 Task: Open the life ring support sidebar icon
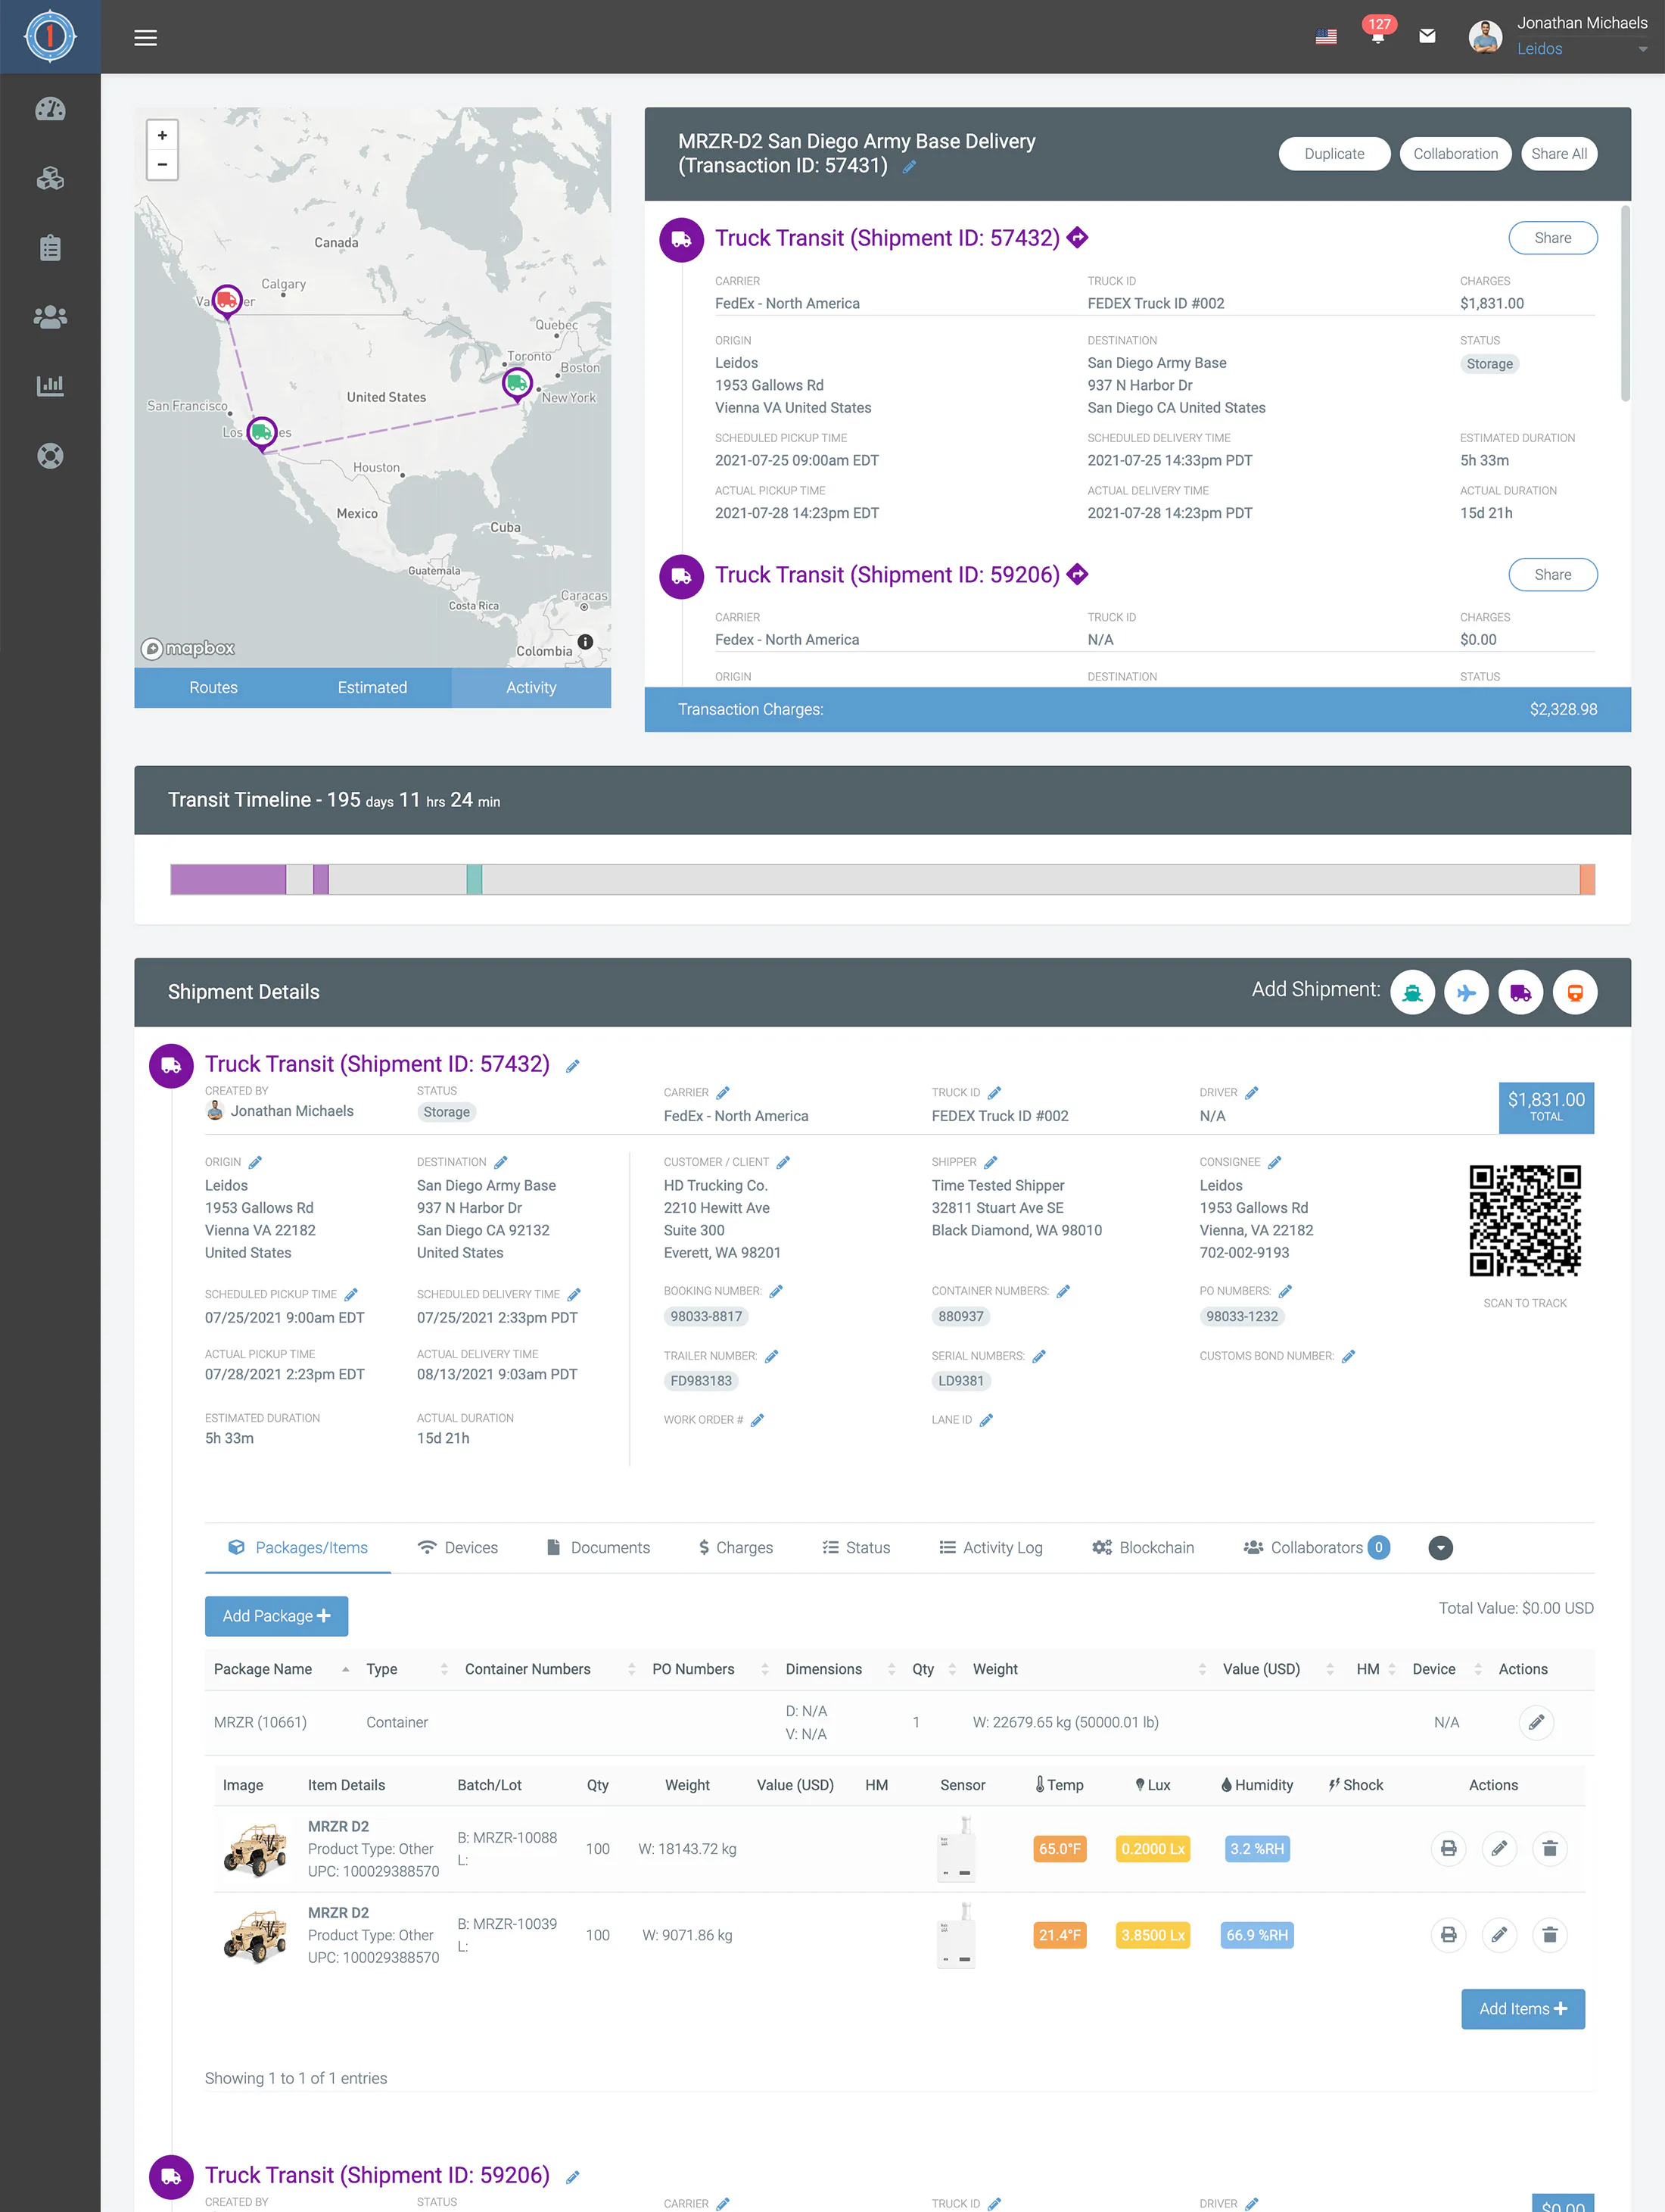pyautogui.click(x=50, y=456)
